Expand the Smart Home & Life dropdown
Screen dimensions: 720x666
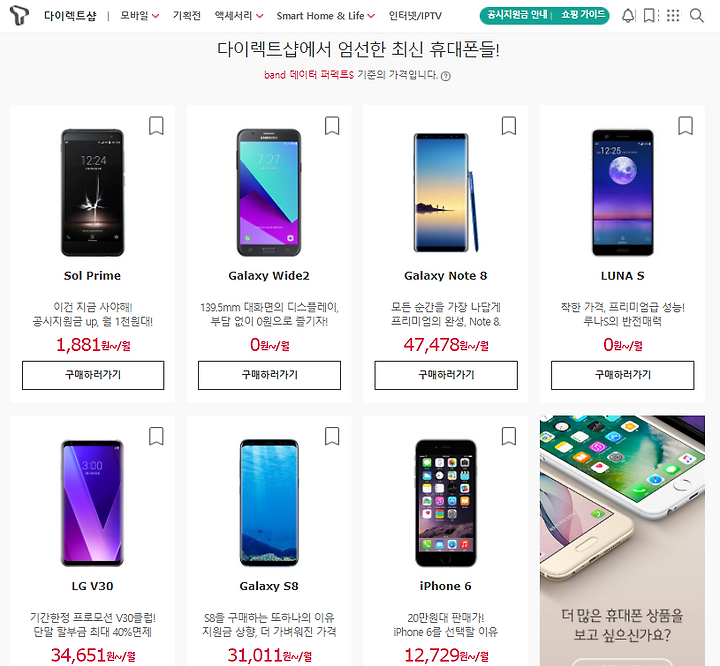pos(326,16)
